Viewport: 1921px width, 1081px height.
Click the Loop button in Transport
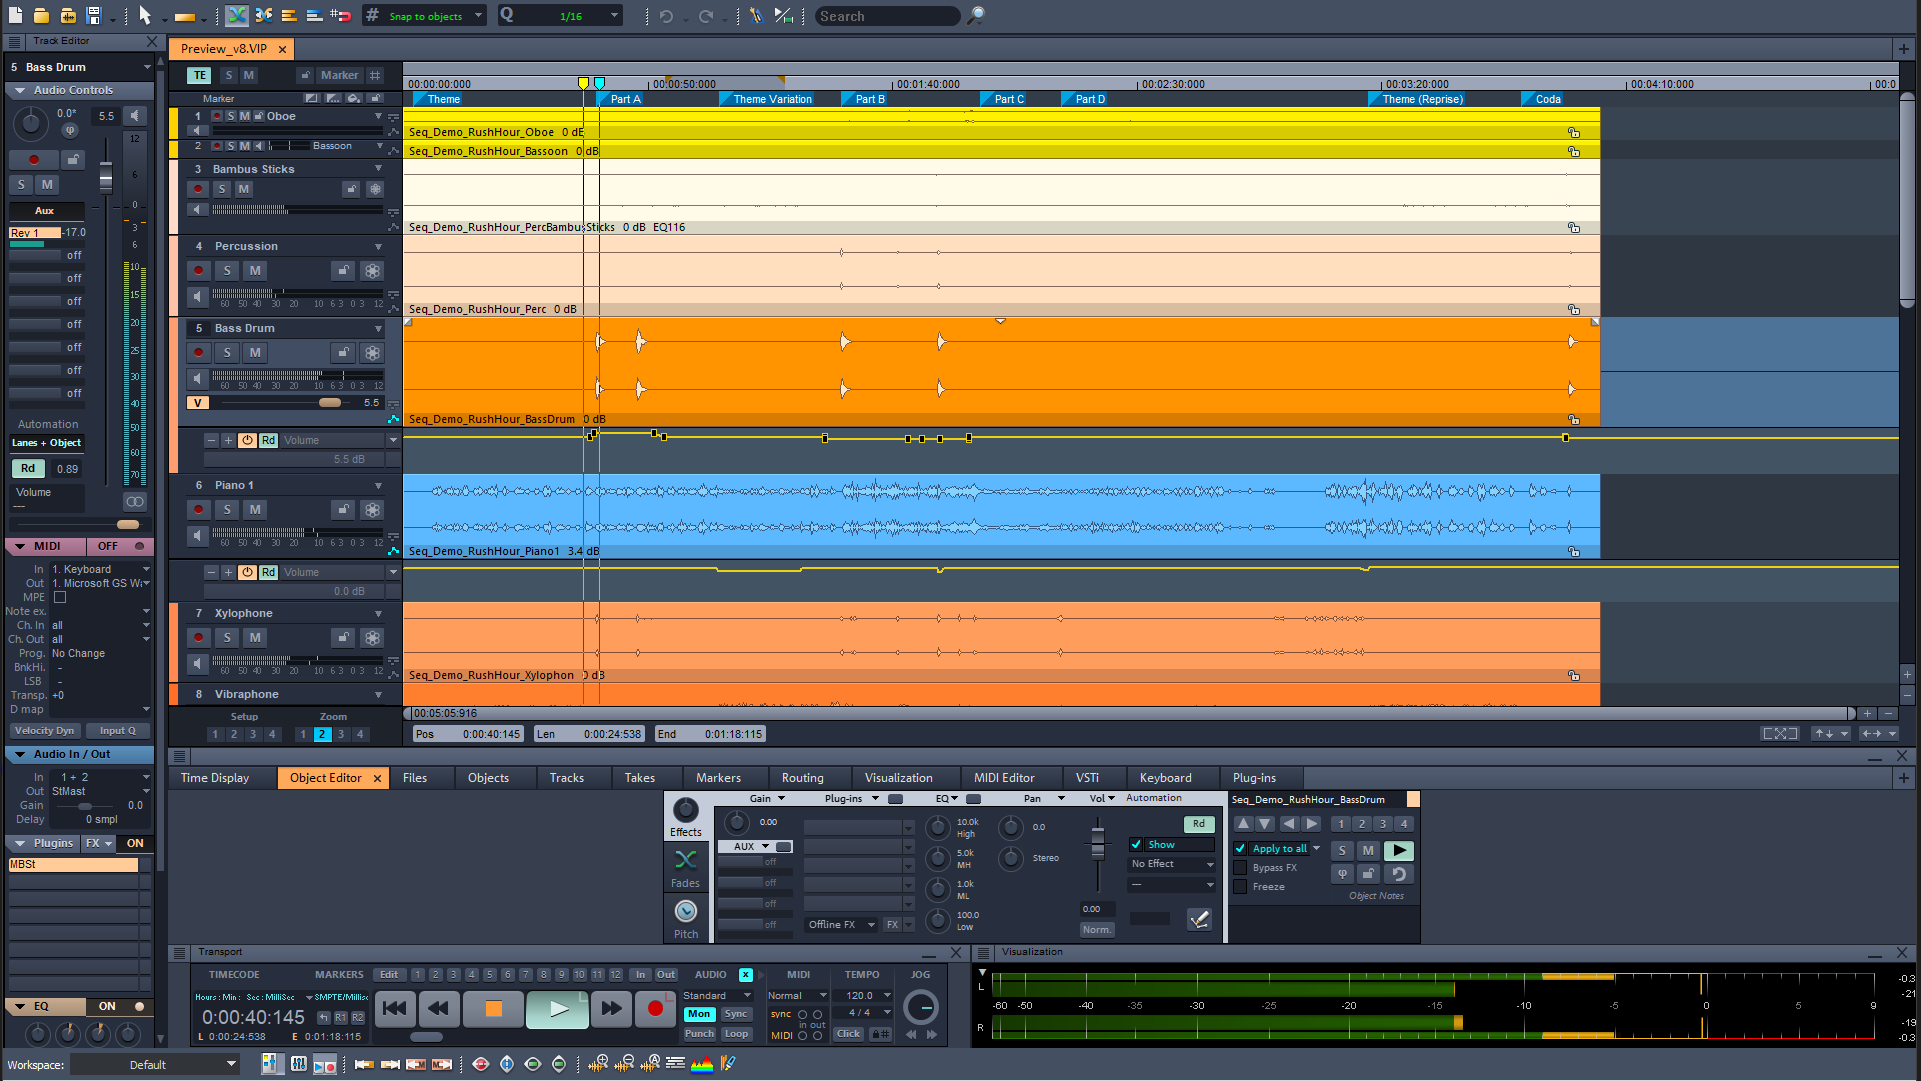[736, 1034]
